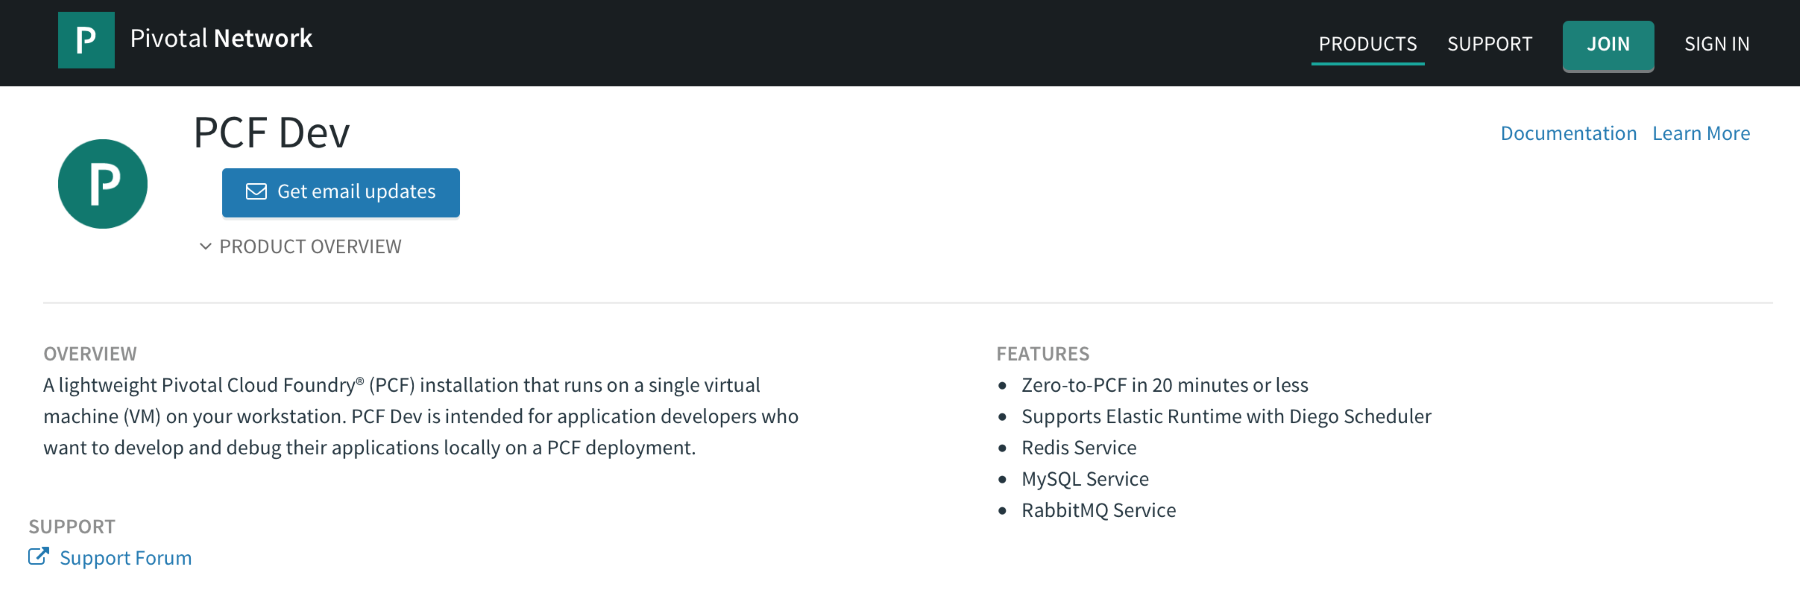Open the PRODUCTS navigation tab
This screenshot has width=1800, height=602.
(x=1367, y=44)
